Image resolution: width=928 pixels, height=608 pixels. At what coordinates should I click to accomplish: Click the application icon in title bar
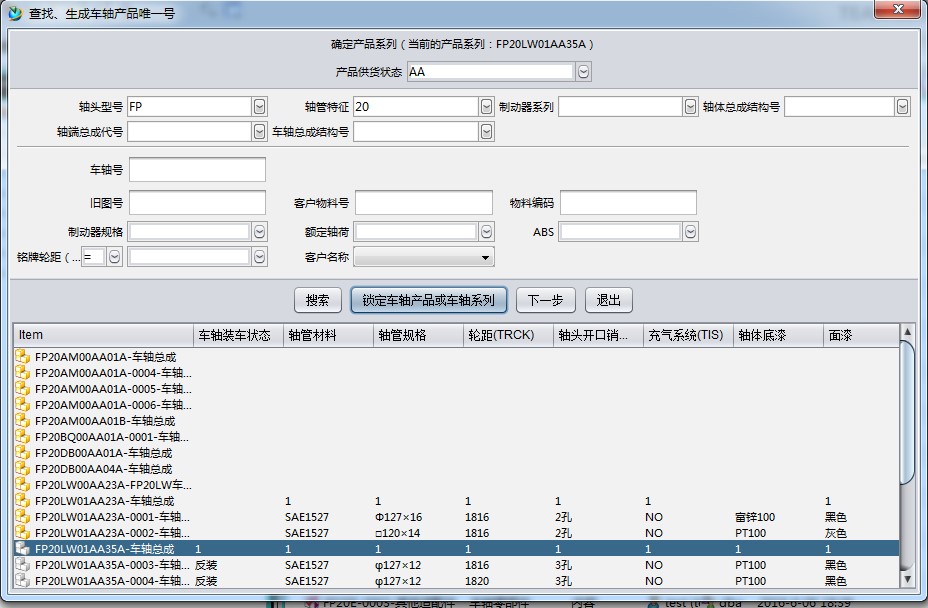coord(14,13)
